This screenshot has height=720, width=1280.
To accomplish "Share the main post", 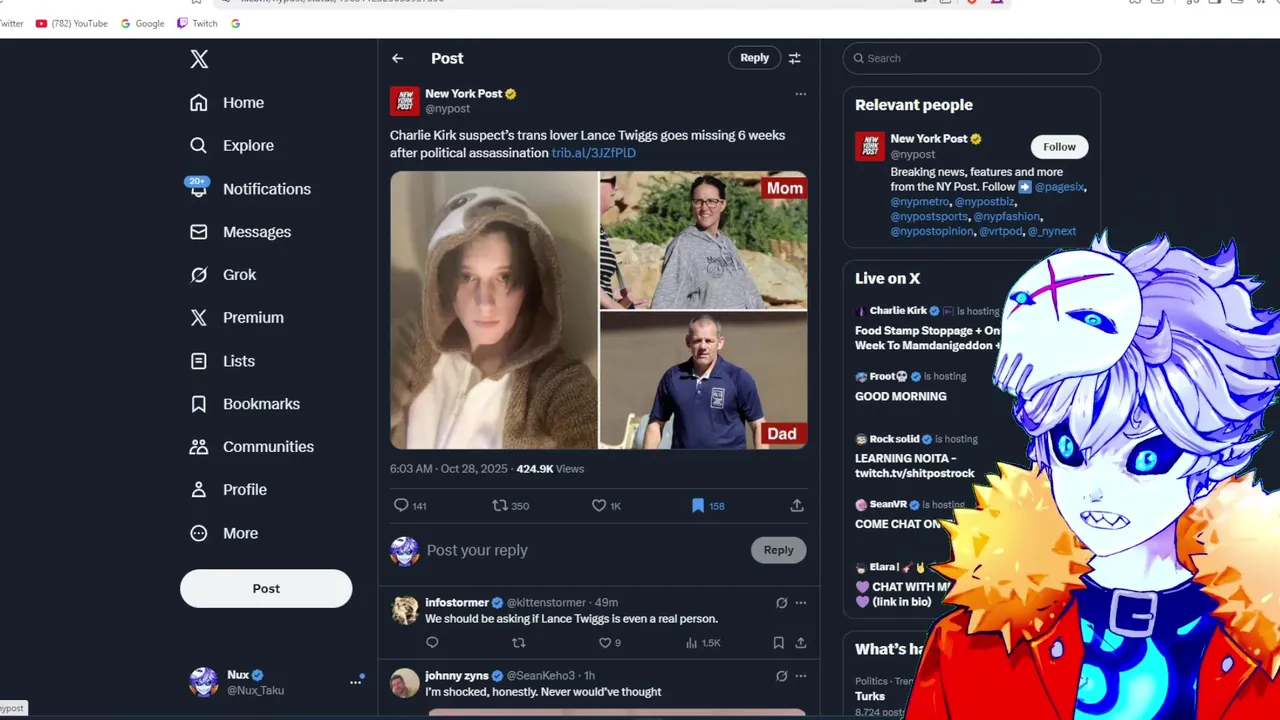I will tap(797, 506).
